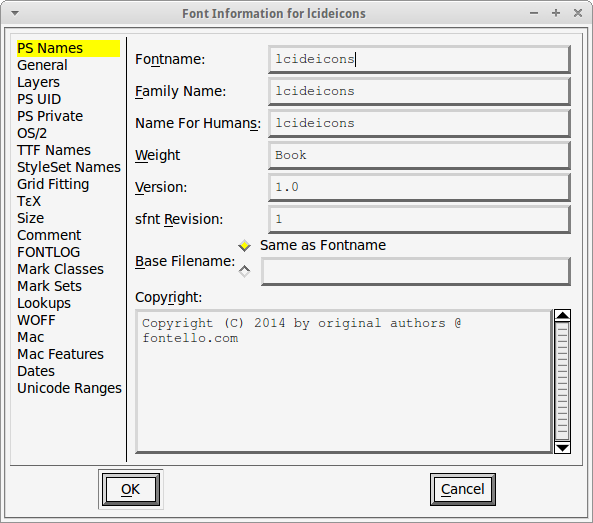Open the Layers section
This screenshot has width=593, height=523.
pyautogui.click(x=39, y=82)
